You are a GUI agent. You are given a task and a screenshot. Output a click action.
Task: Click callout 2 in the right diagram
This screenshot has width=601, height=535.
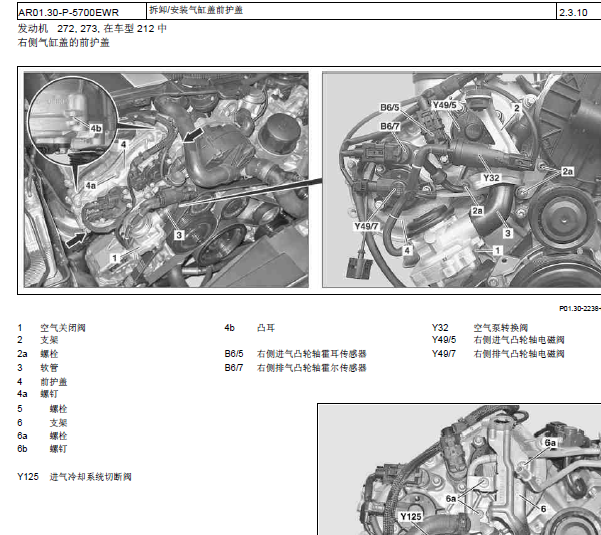tap(516, 108)
